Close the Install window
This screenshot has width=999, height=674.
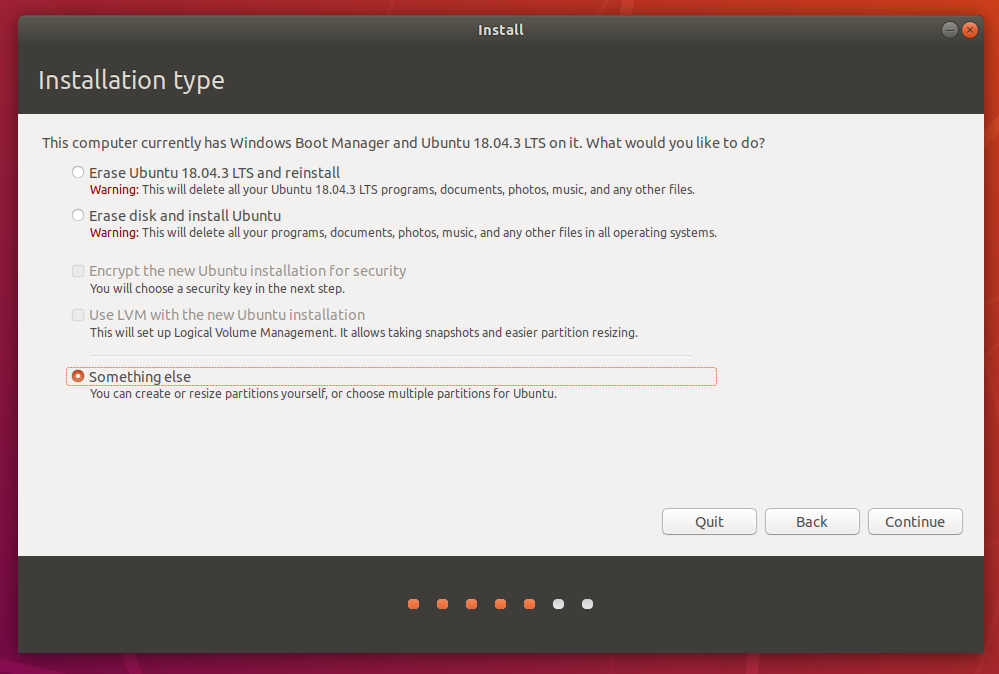point(969,30)
